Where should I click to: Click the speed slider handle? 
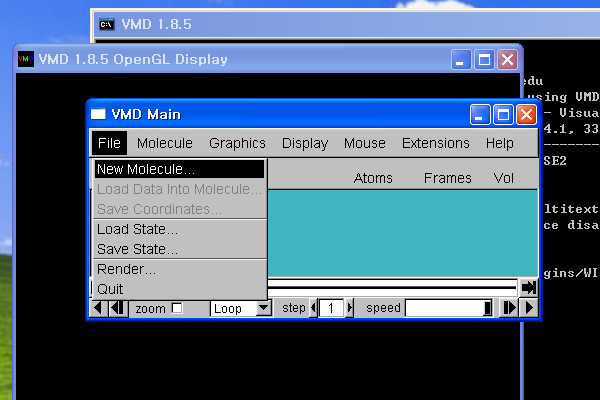(x=488, y=308)
